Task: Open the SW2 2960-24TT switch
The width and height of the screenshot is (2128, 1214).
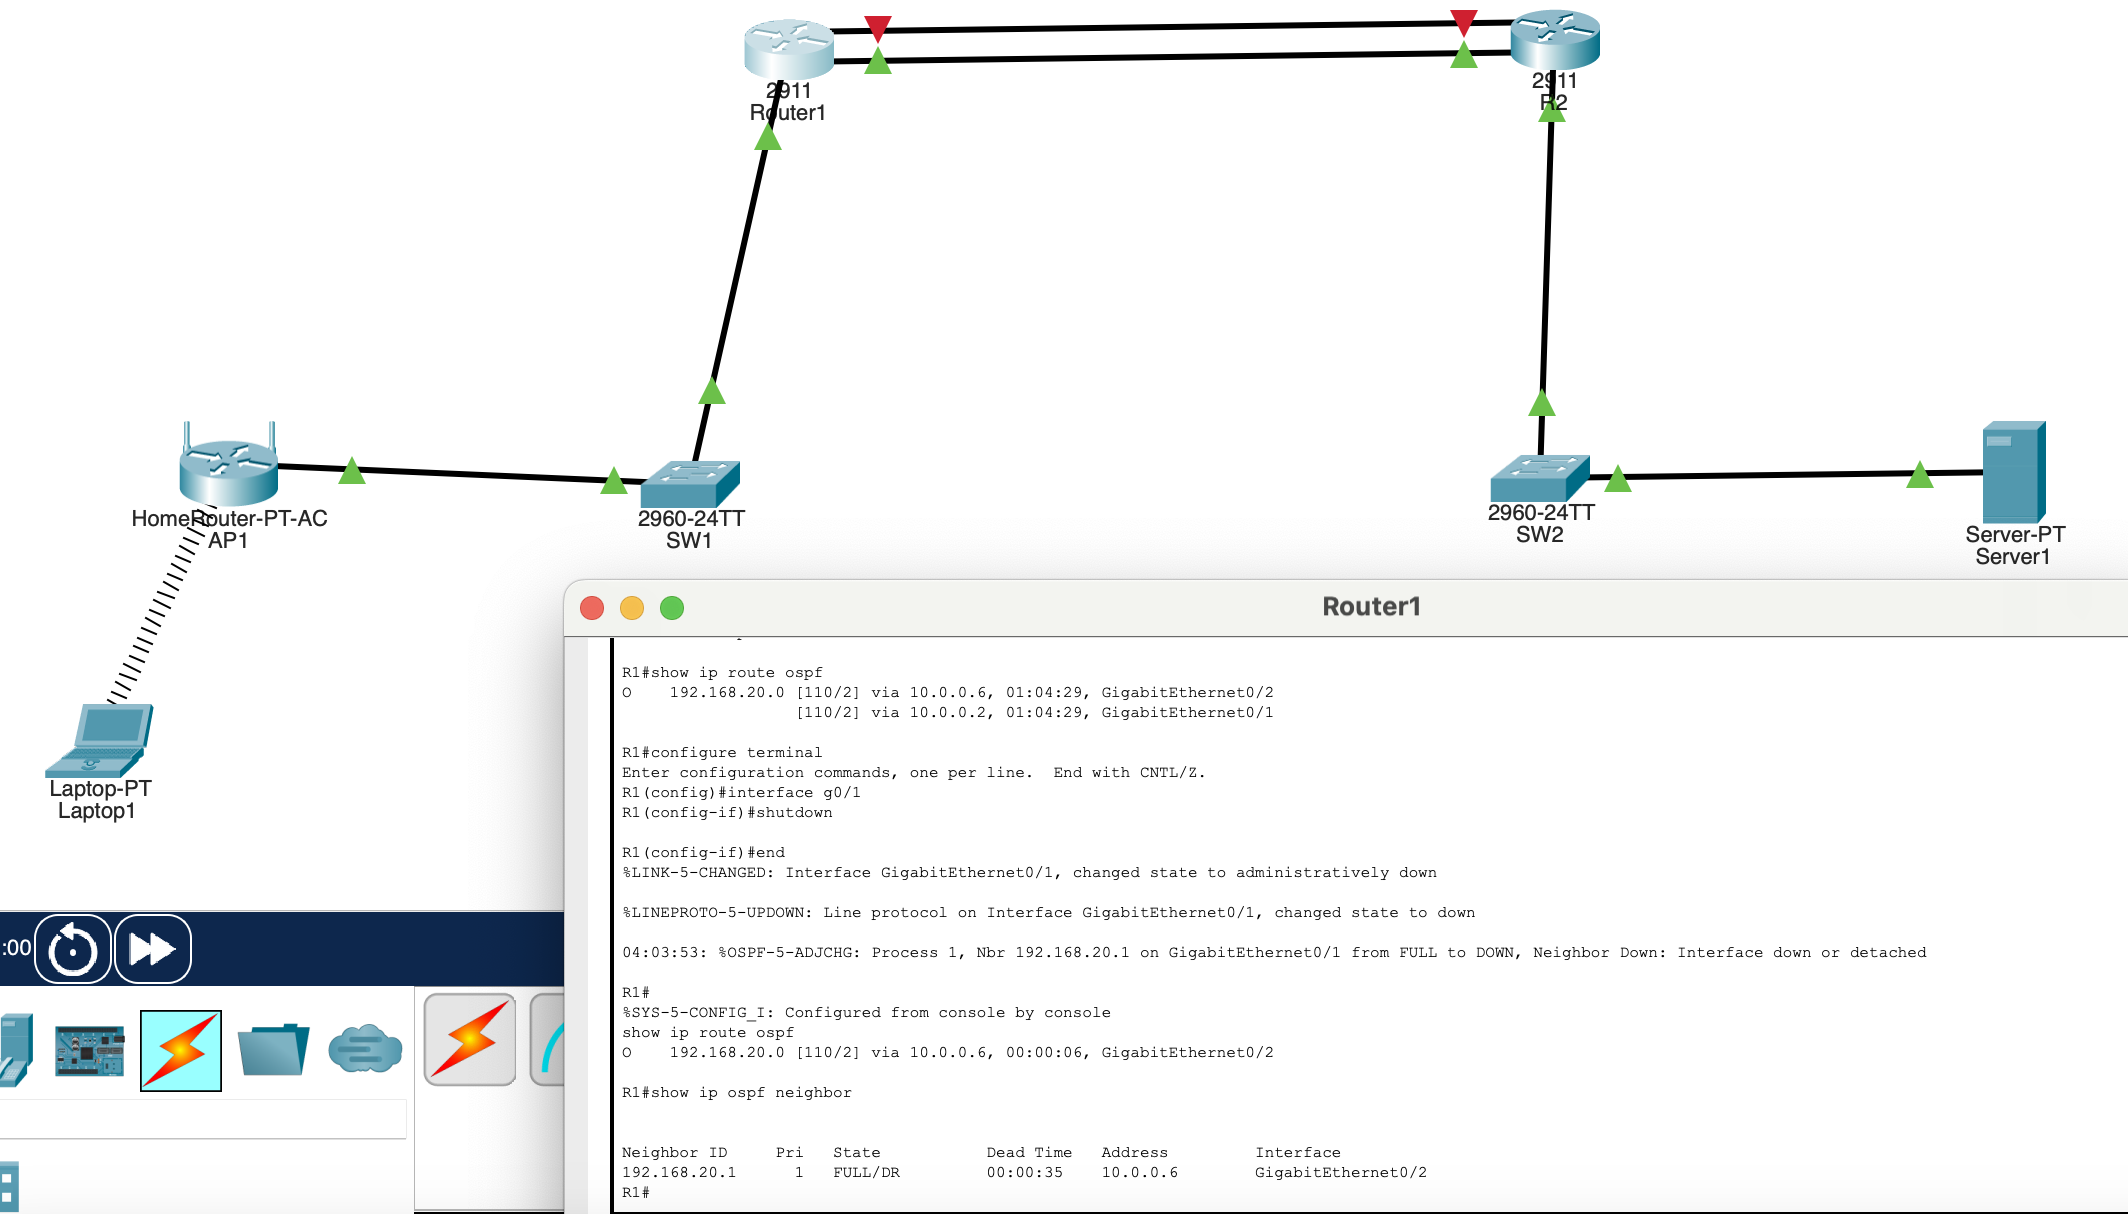Action: (x=1540, y=478)
